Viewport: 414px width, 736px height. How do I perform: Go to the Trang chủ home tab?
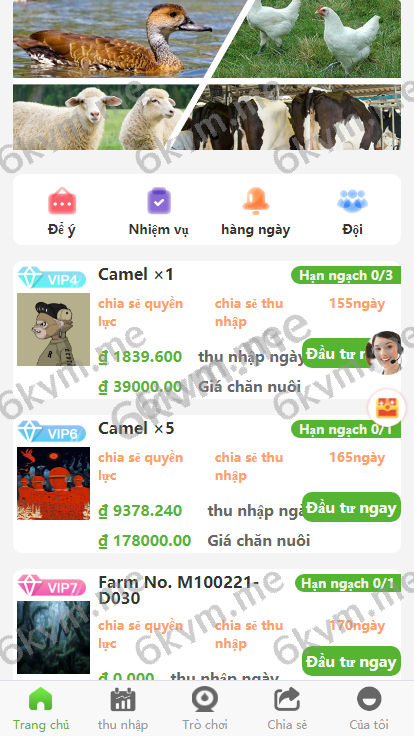[x=41, y=708]
